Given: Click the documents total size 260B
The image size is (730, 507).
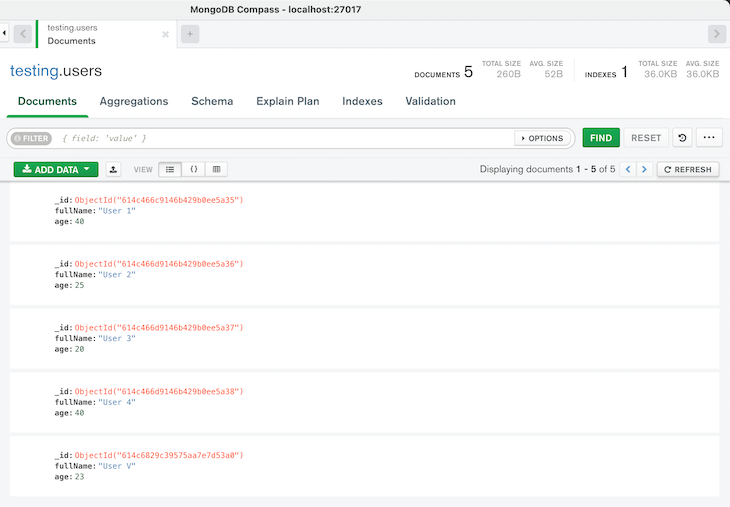Looking at the screenshot, I should pos(508,74).
